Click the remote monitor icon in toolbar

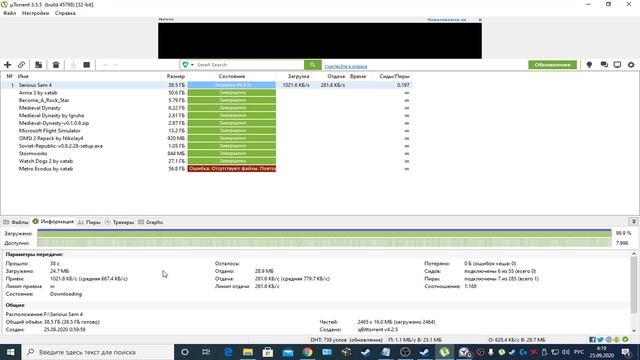pyautogui.click(x=617, y=65)
